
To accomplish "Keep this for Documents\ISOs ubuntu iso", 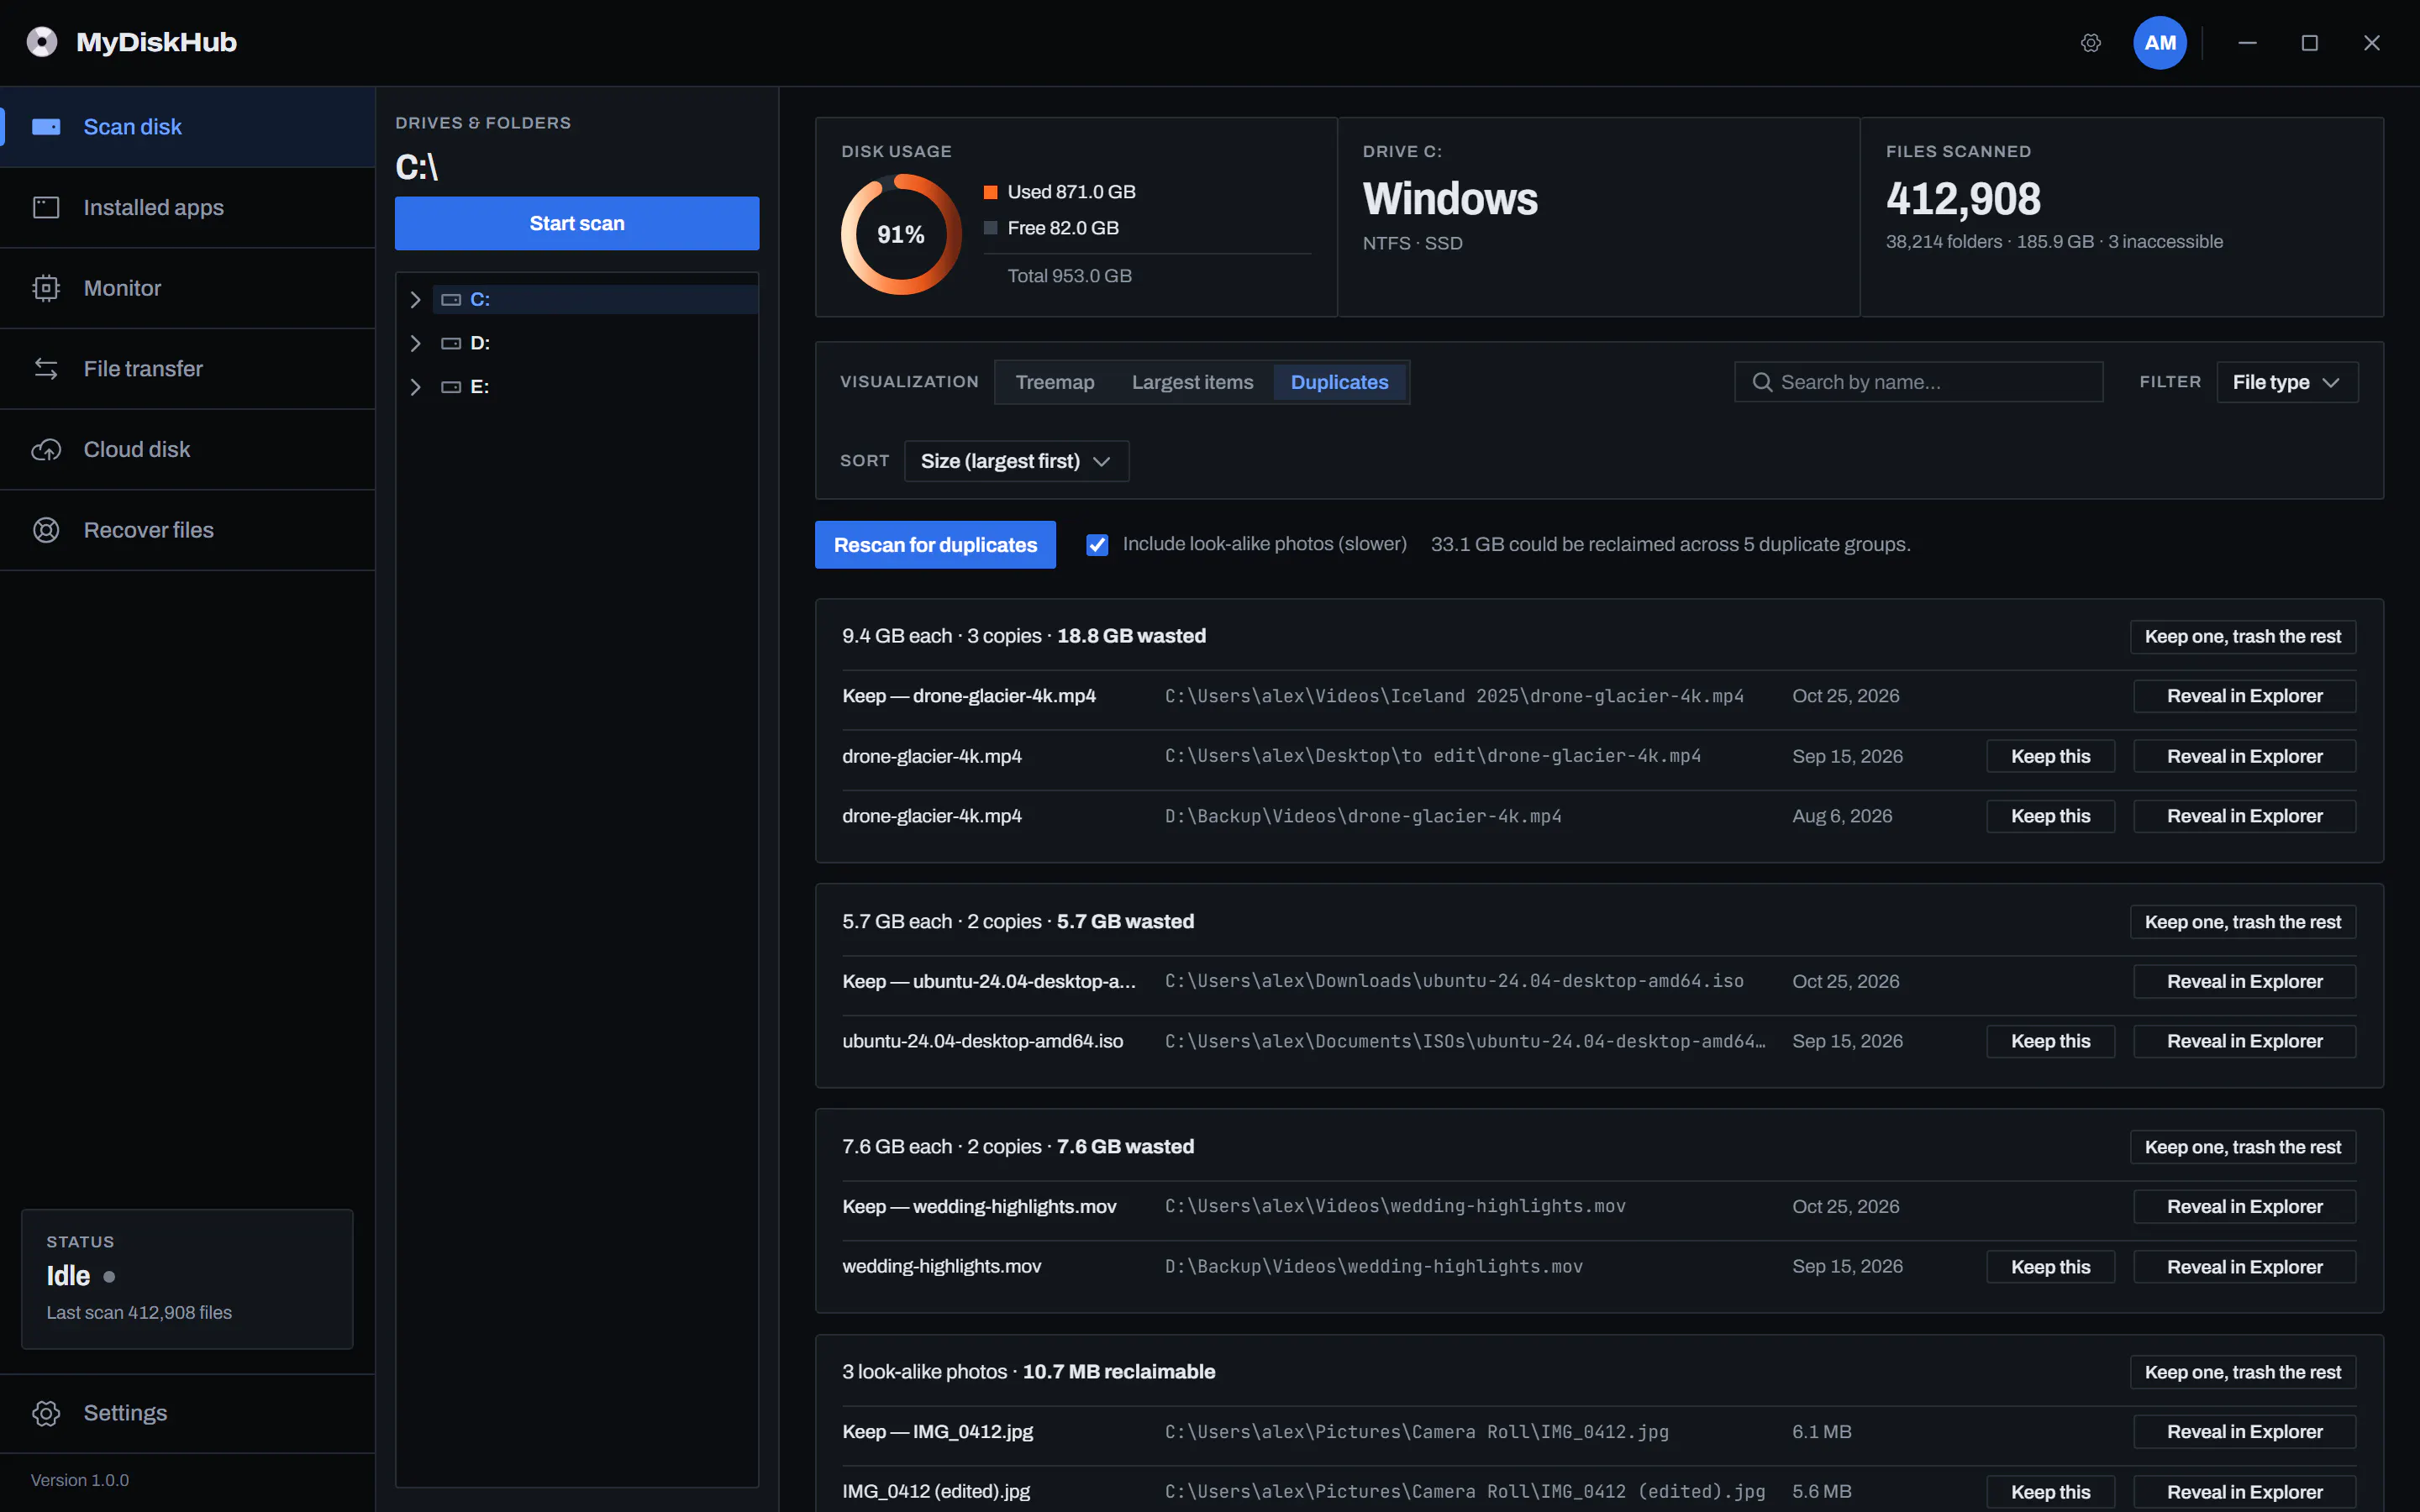I will click(x=2050, y=1042).
